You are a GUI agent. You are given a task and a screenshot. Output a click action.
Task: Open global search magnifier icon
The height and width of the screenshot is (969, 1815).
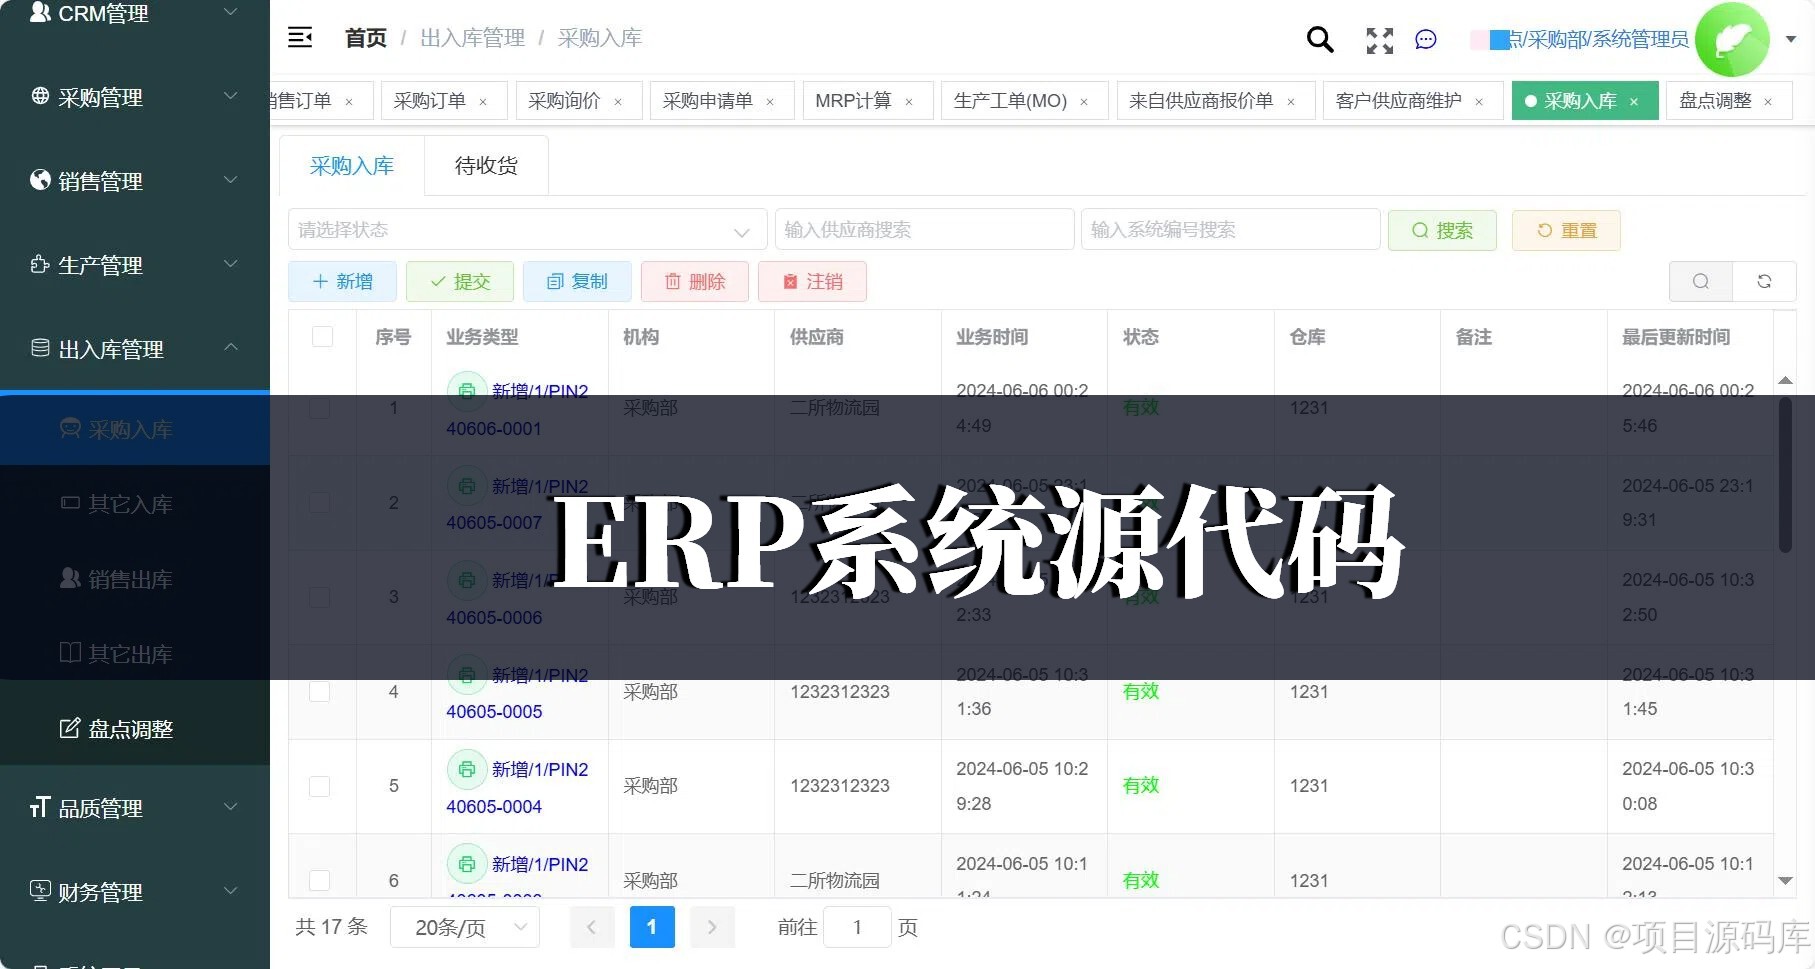(1320, 39)
